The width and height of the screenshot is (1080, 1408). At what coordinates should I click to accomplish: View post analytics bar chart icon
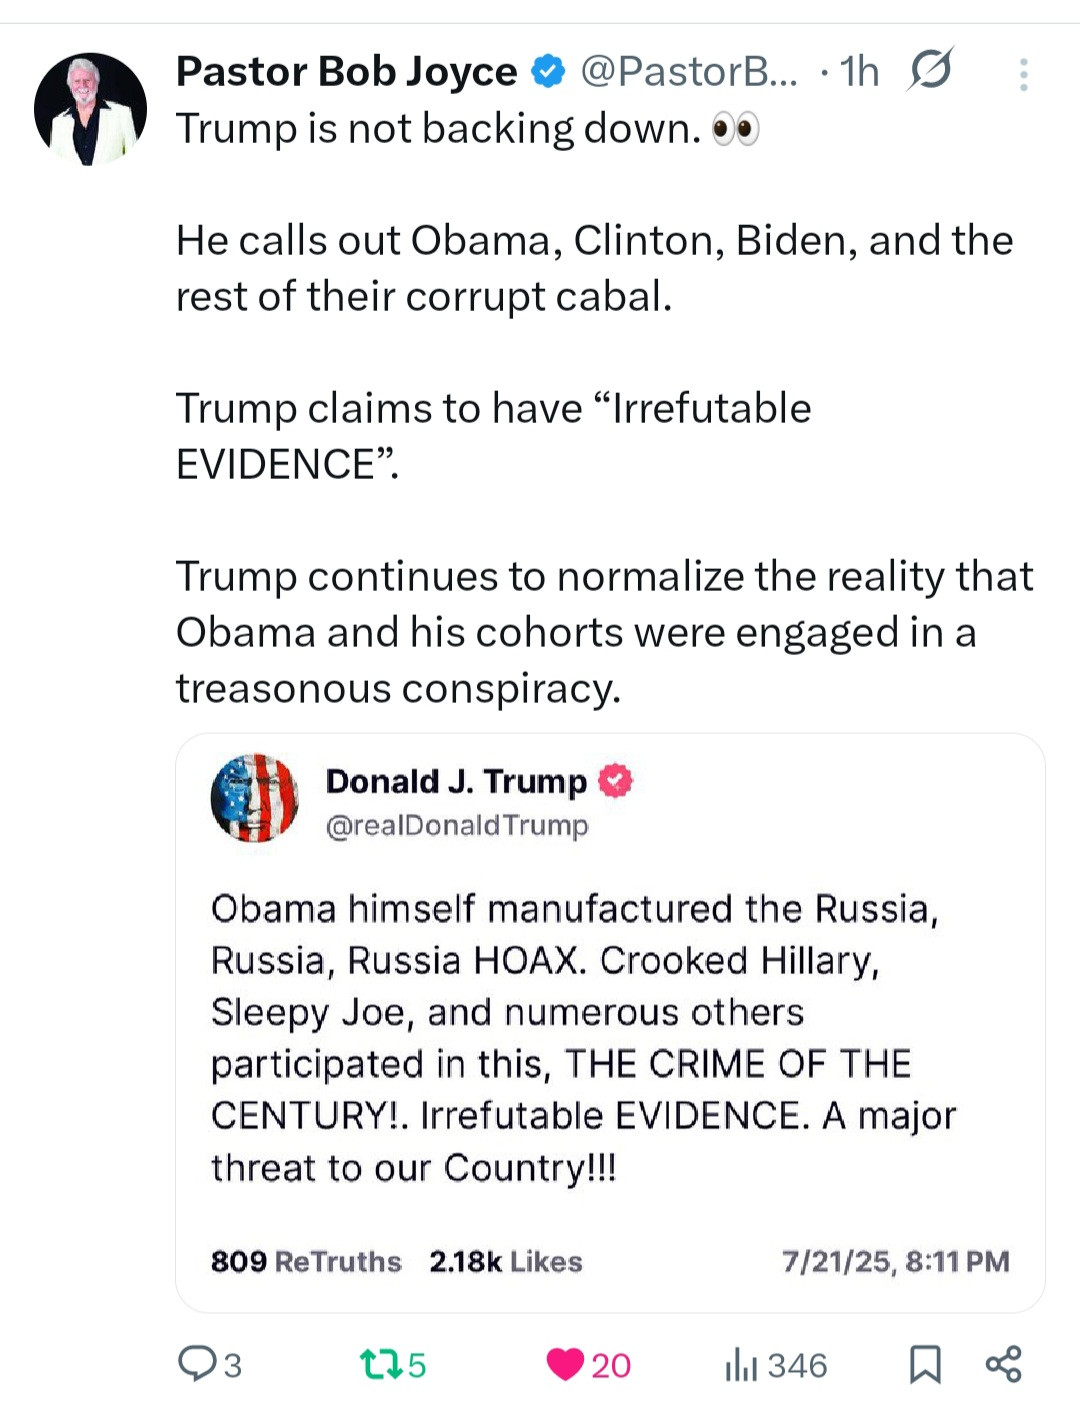tap(741, 1364)
